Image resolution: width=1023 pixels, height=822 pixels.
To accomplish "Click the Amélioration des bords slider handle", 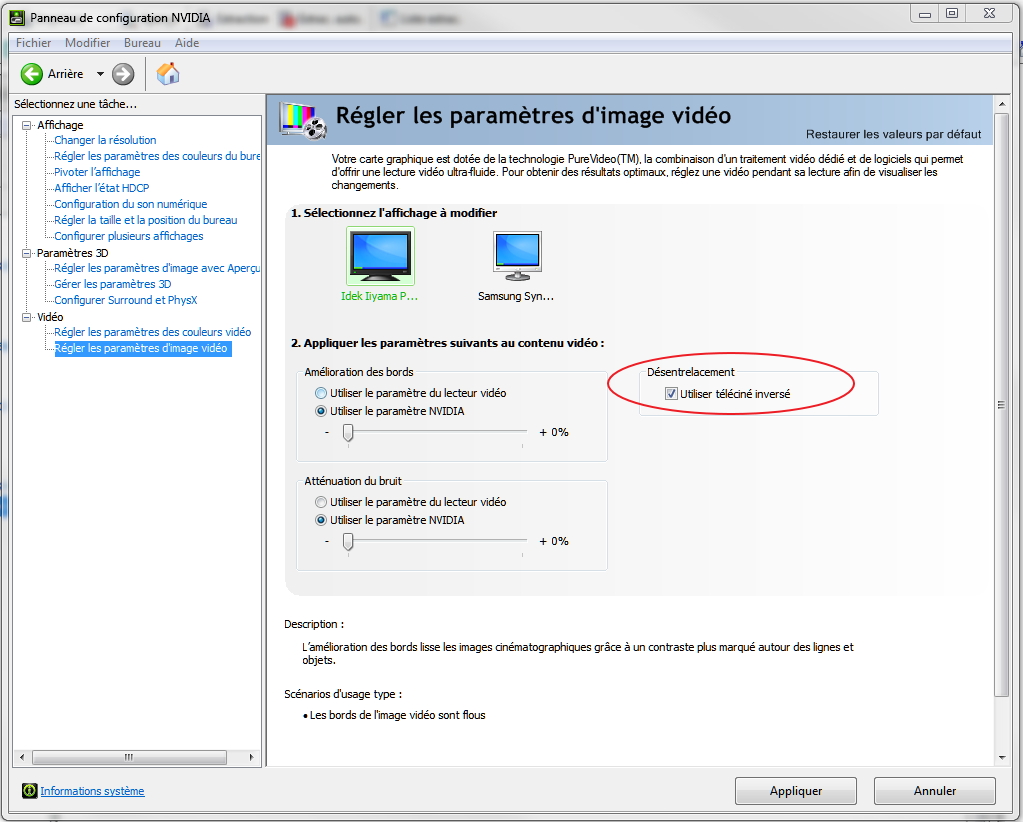I will click(x=348, y=433).
